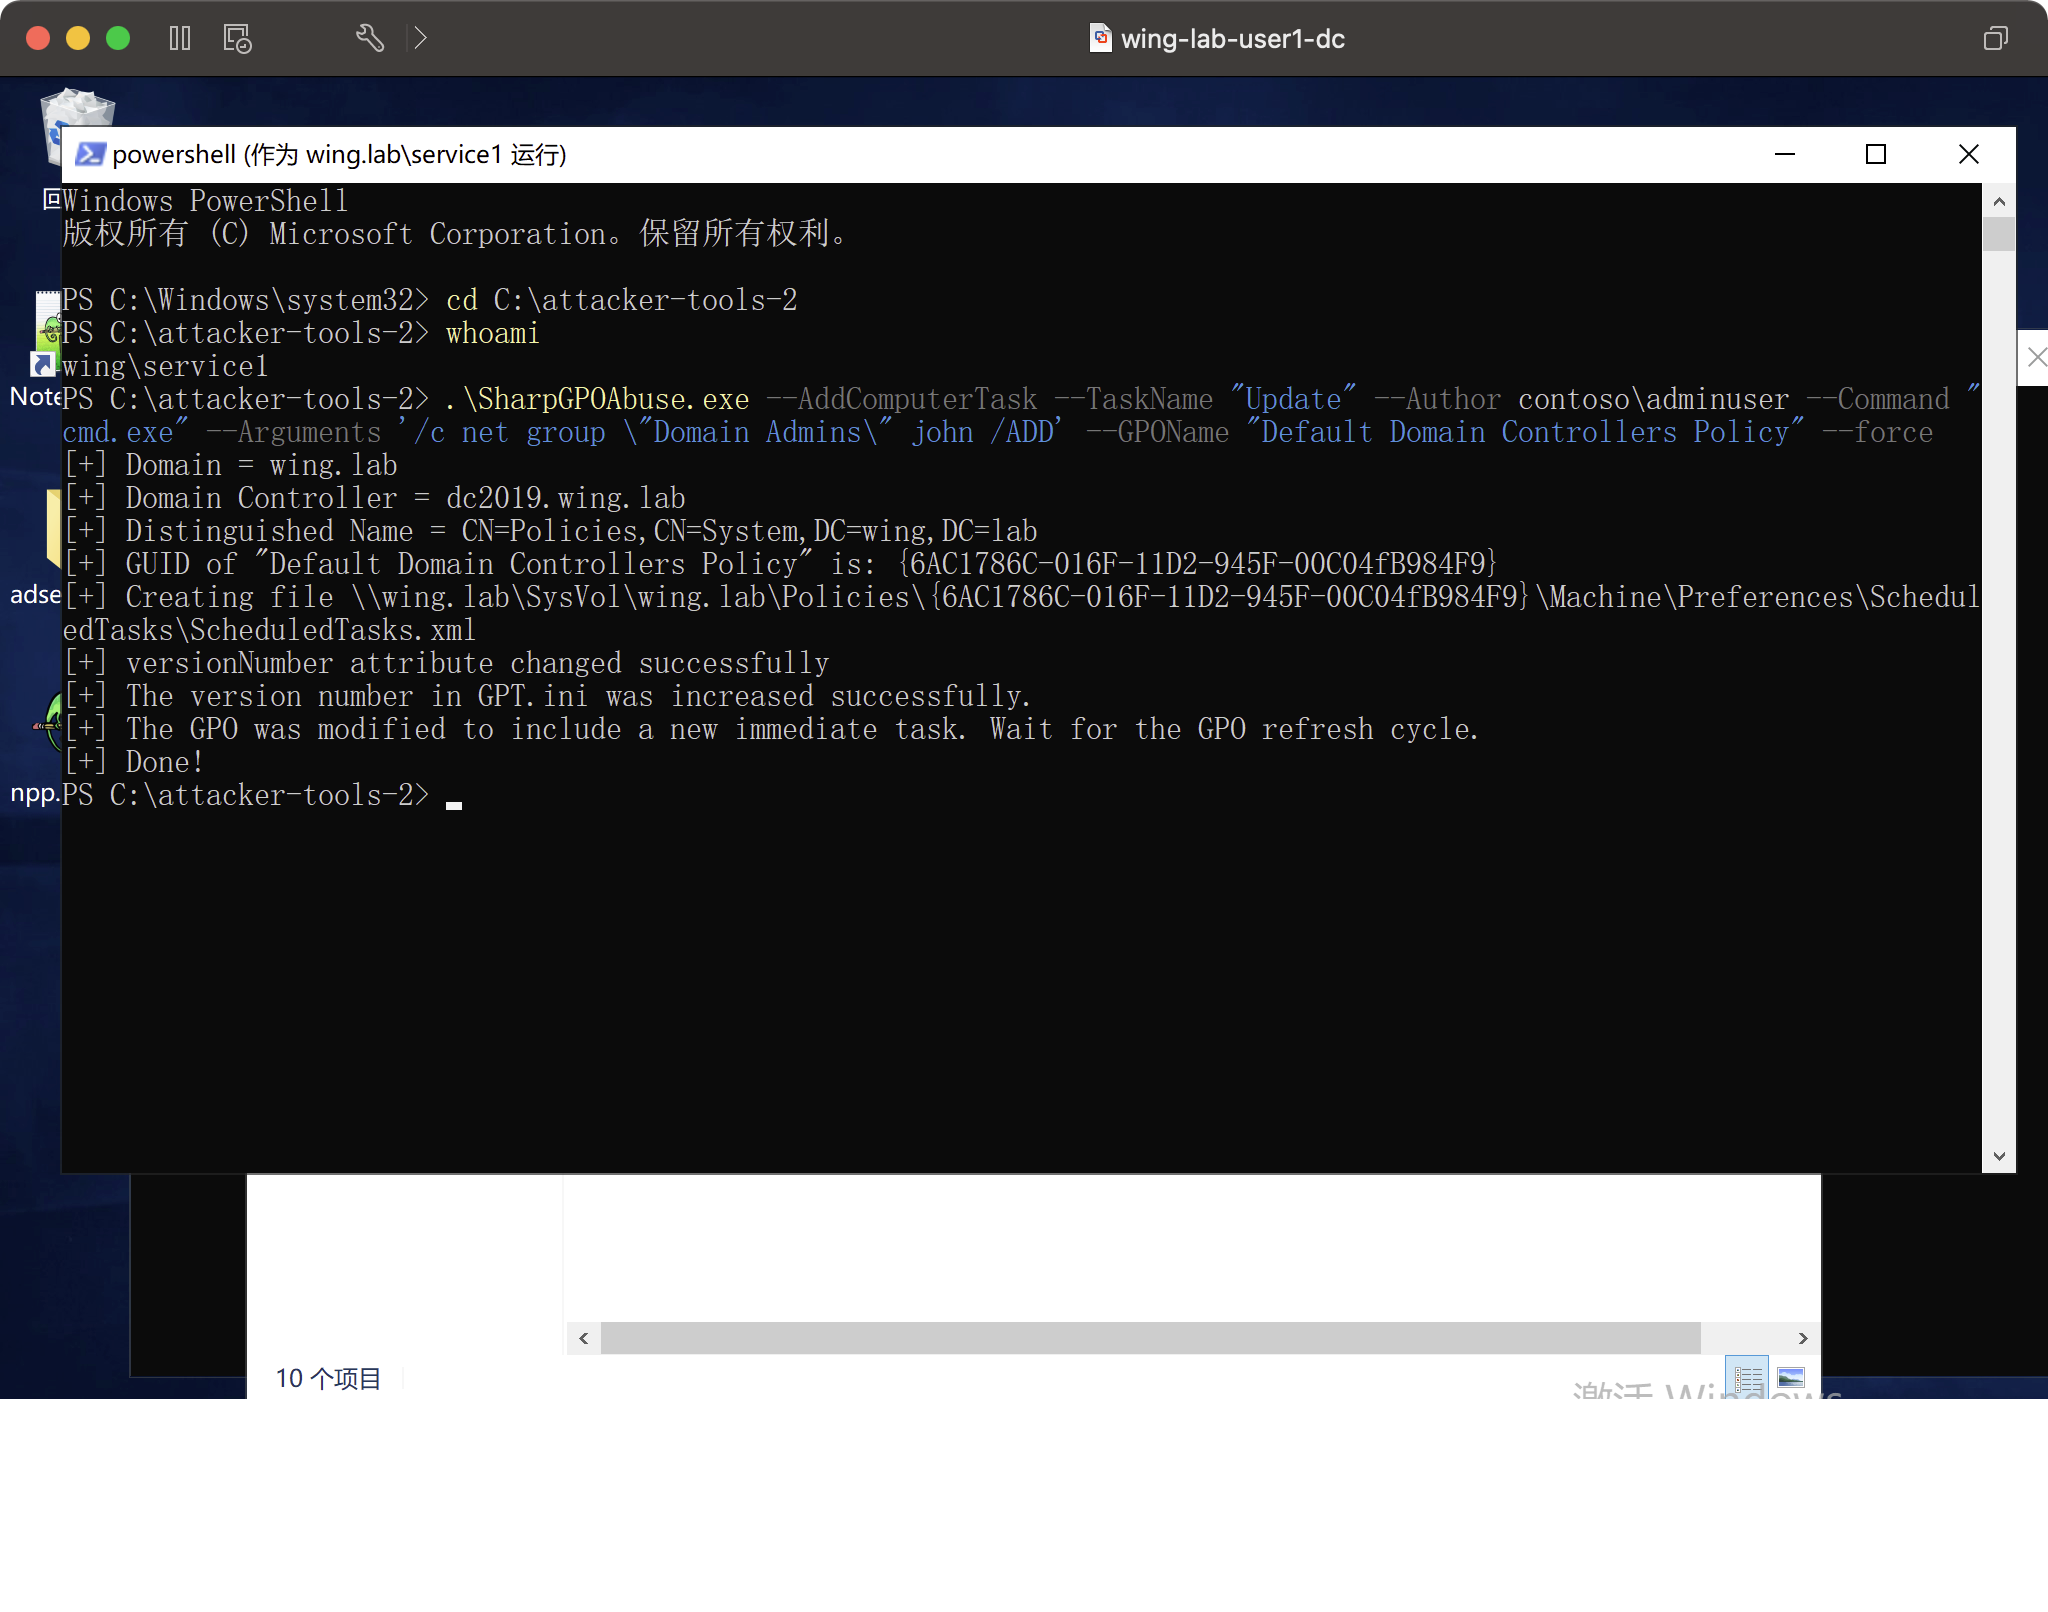Click PowerShell scrollbar up arrow

pyautogui.click(x=1999, y=201)
